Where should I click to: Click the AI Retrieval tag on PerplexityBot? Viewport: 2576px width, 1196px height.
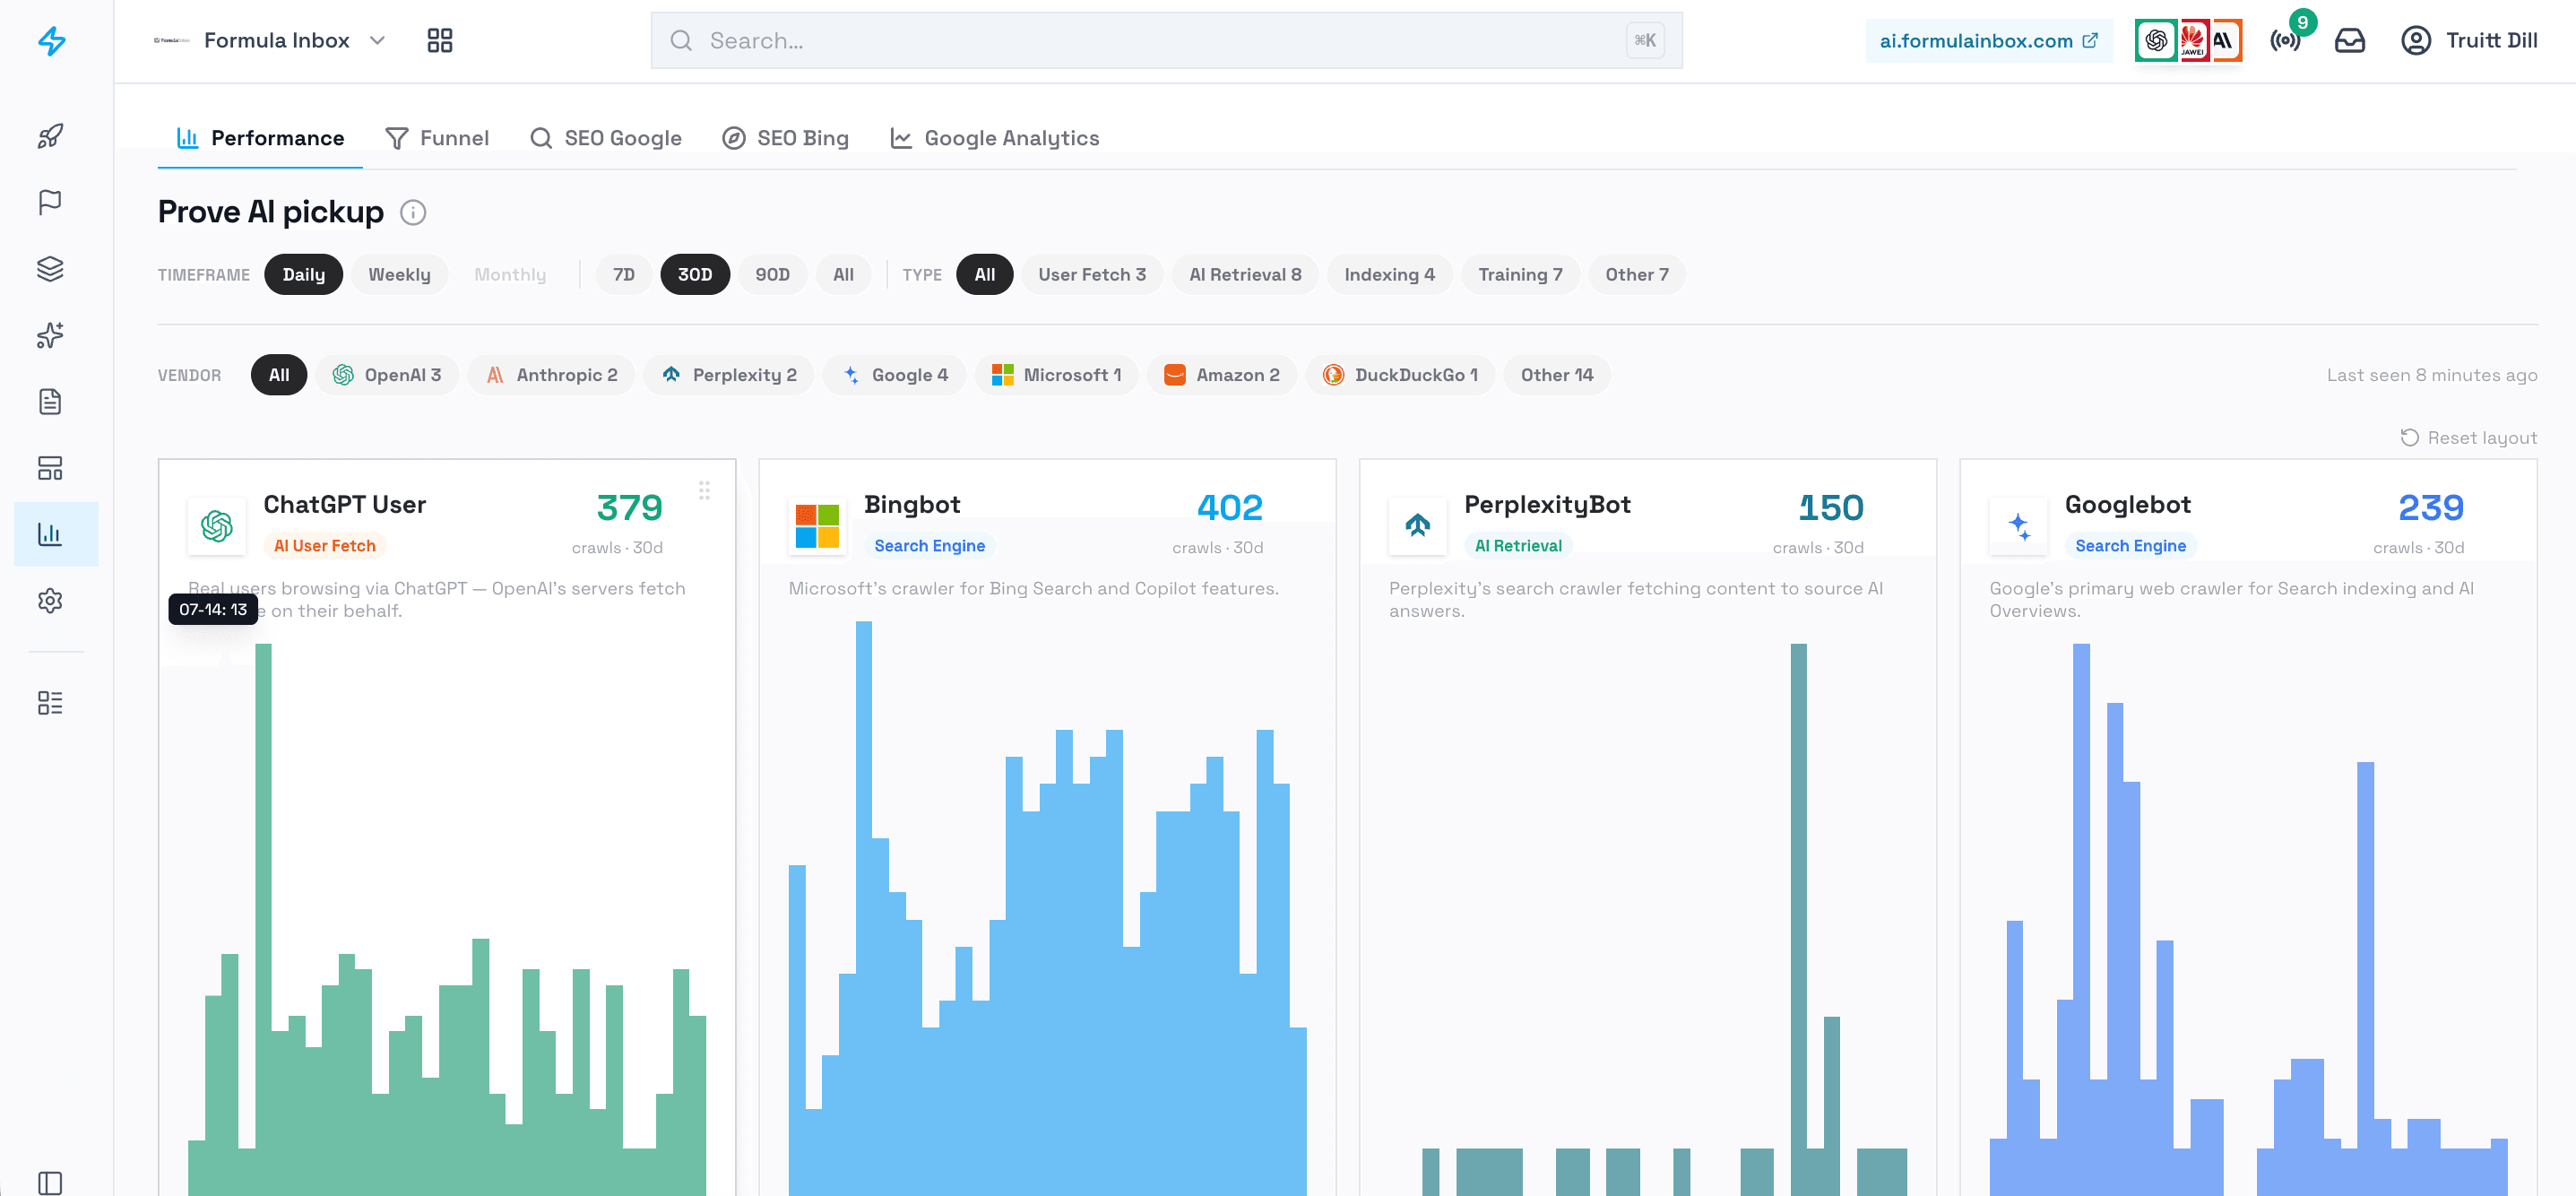click(1518, 546)
